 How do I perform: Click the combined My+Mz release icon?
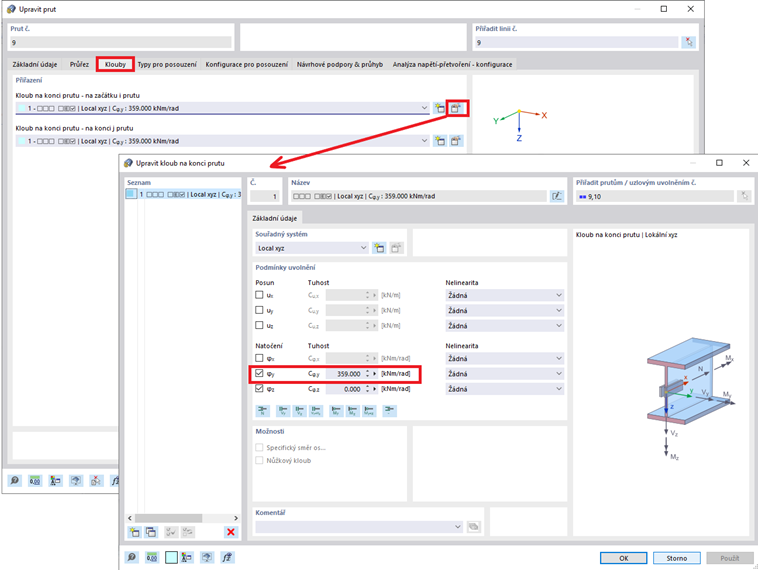tap(369, 411)
